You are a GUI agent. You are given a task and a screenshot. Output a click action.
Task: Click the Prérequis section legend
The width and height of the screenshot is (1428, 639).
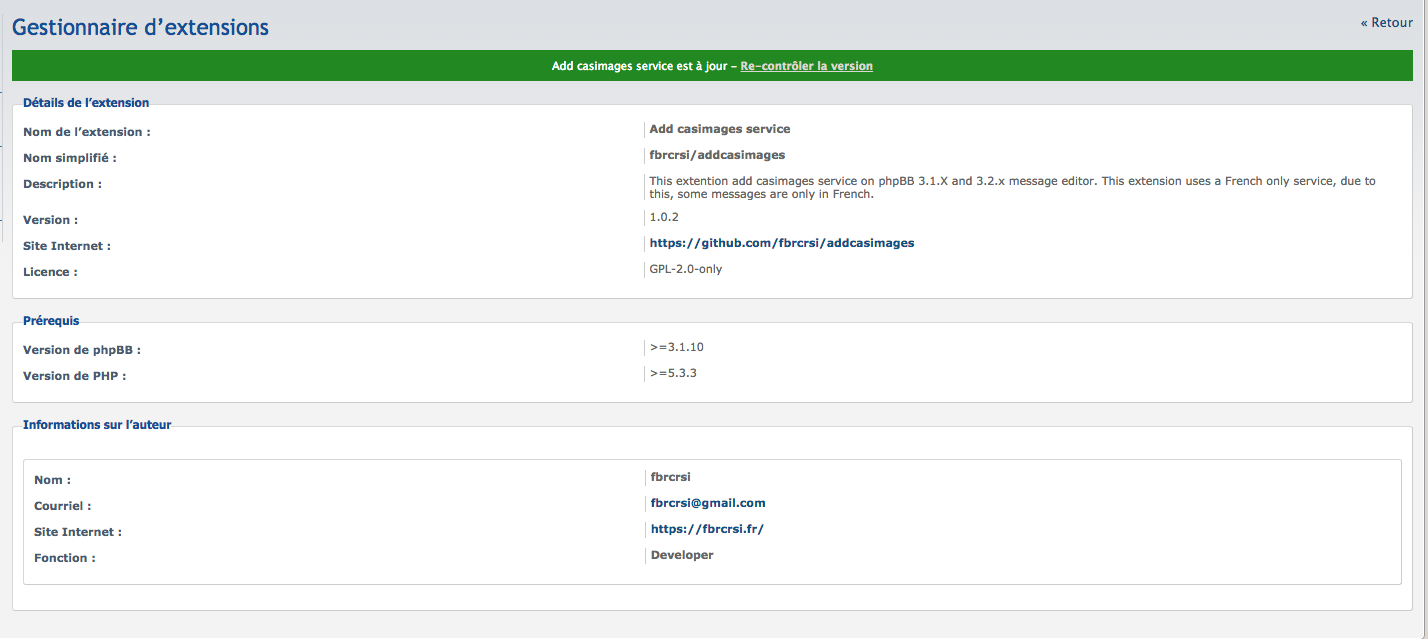click(x=51, y=321)
